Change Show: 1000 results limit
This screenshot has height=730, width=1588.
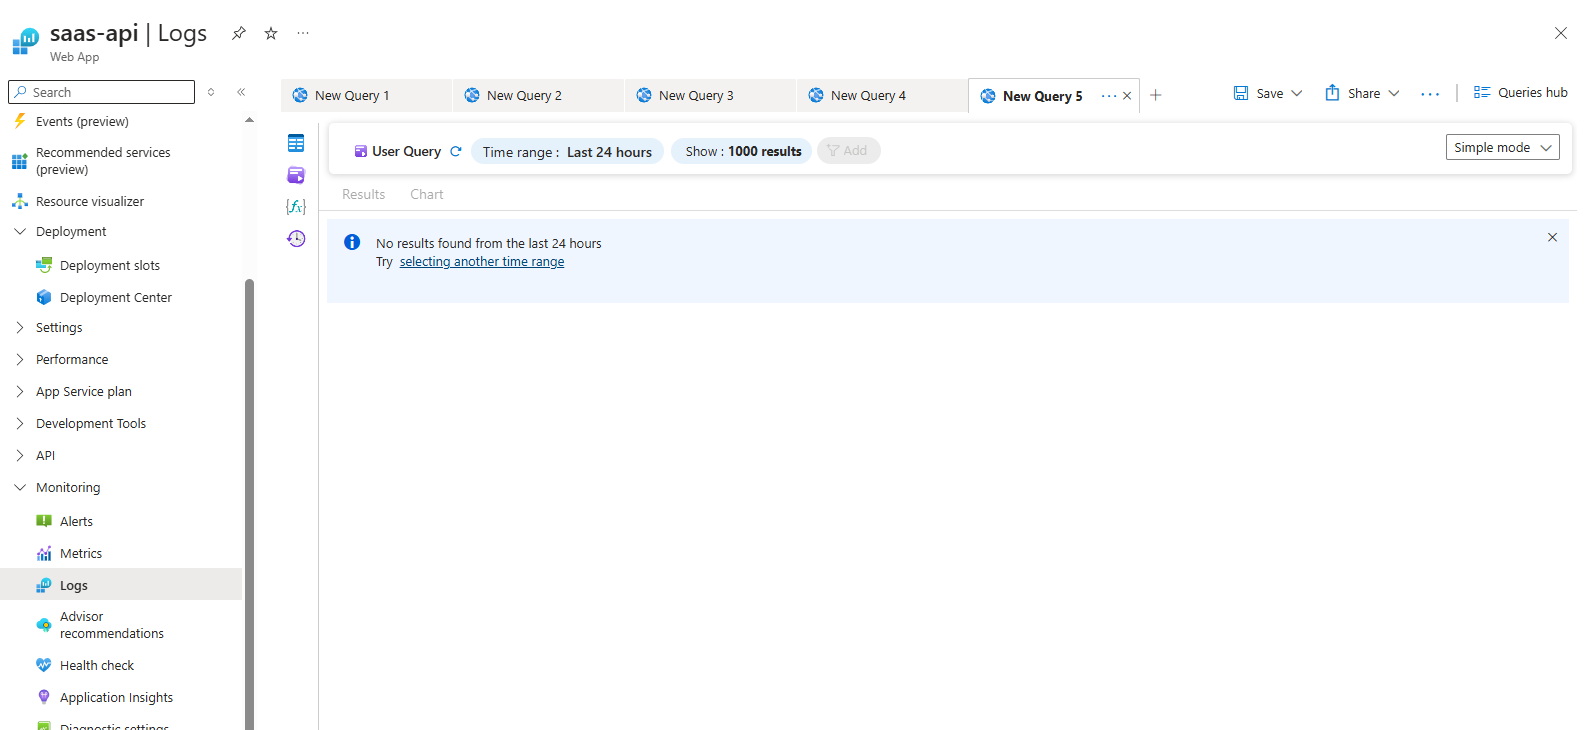click(x=743, y=151)
